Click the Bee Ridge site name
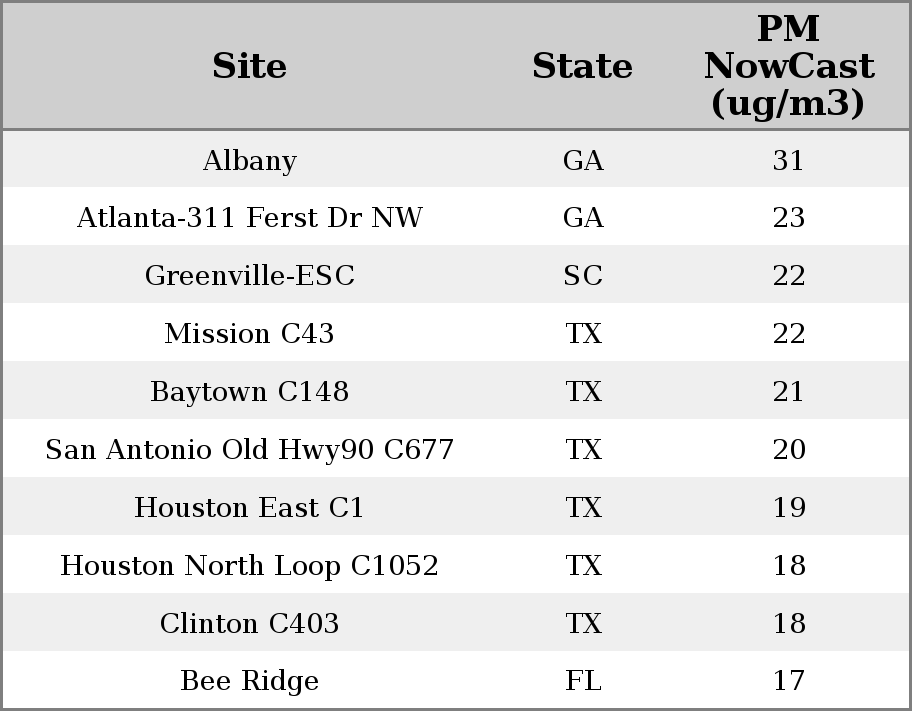The height and width of the screenshot is (711, 912). tap(249, 681)
